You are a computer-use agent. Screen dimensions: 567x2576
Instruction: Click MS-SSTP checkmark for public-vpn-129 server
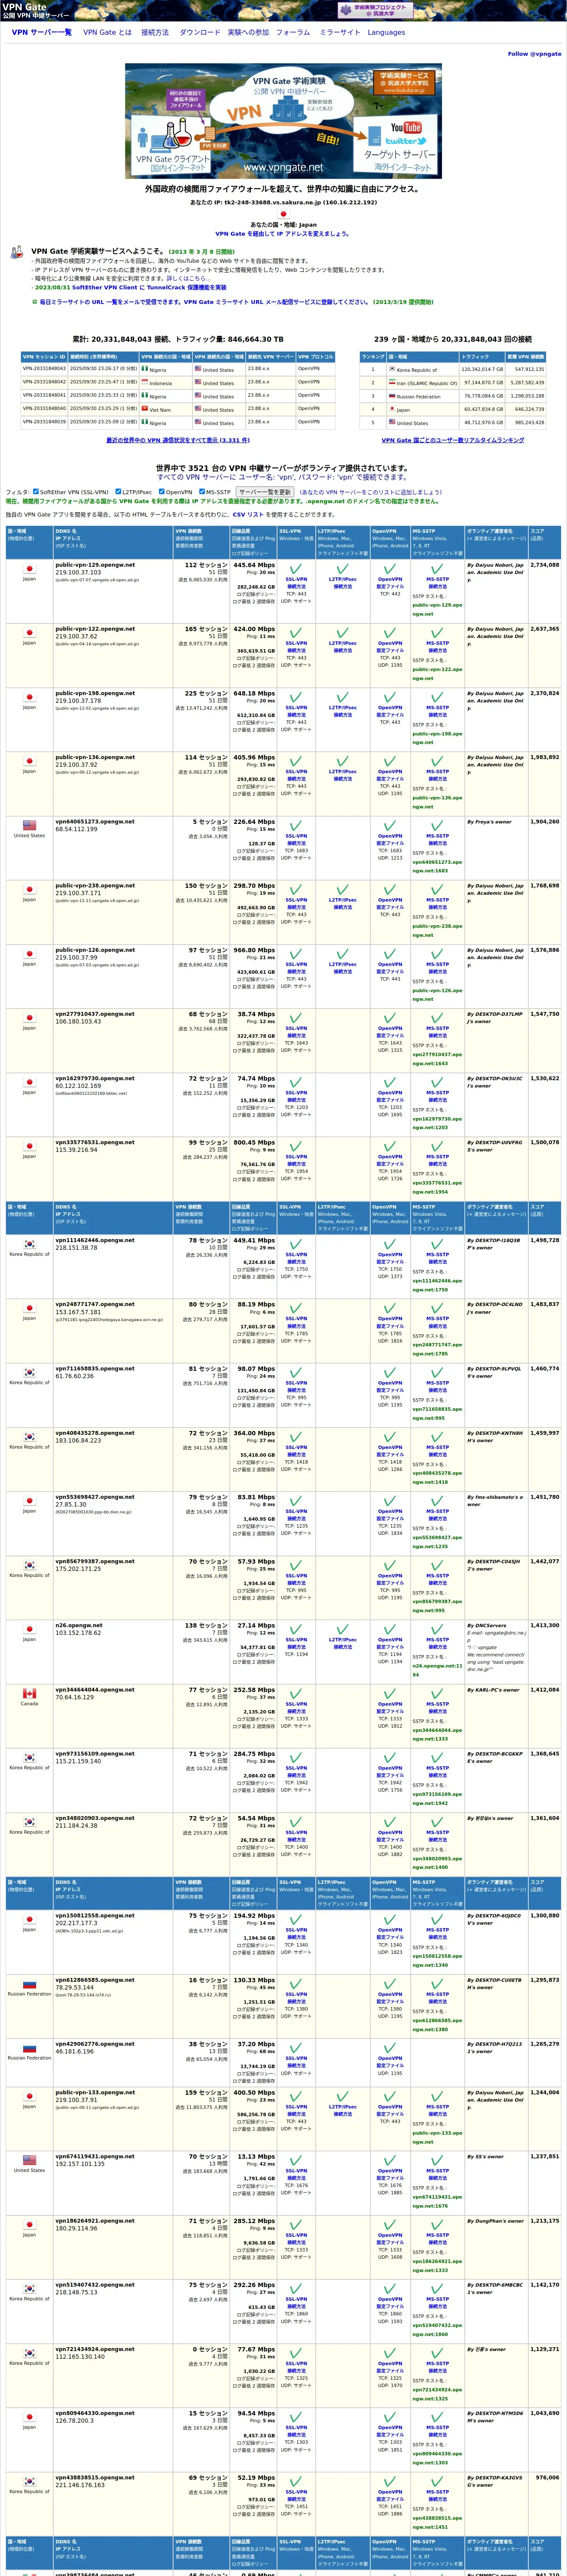[437, 568]
